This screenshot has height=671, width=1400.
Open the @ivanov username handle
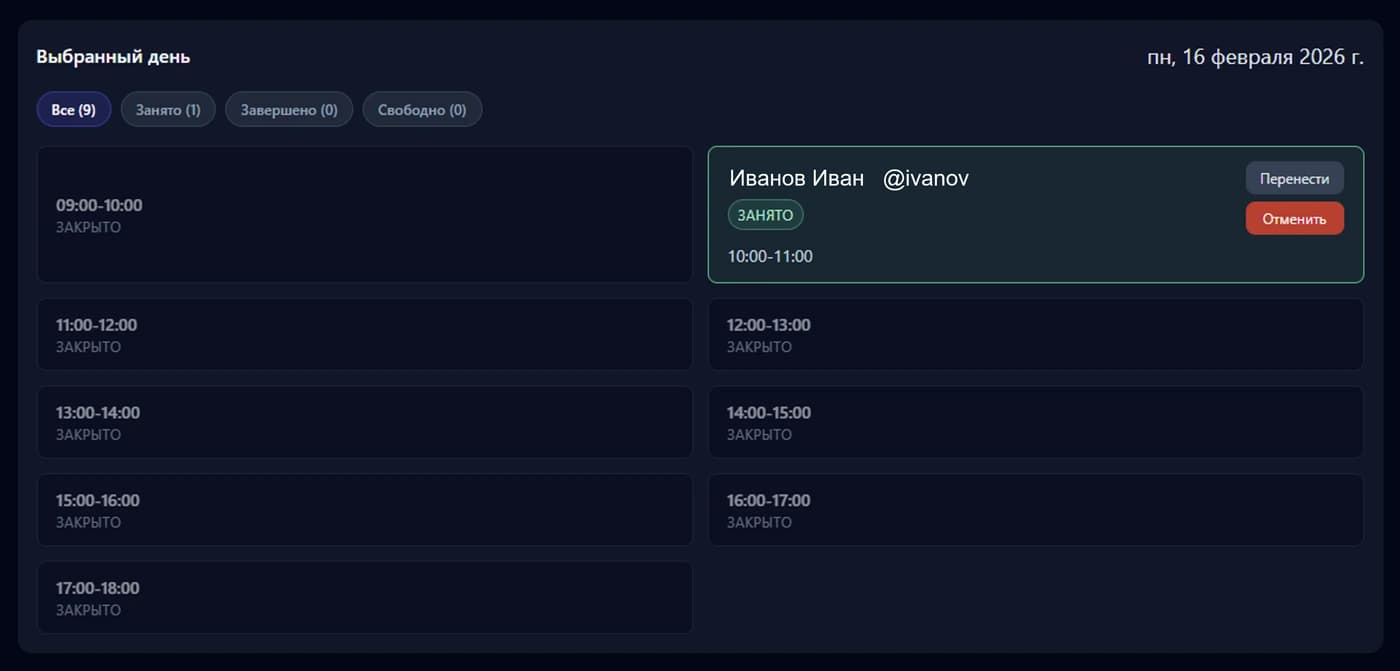tap(925, 178)
